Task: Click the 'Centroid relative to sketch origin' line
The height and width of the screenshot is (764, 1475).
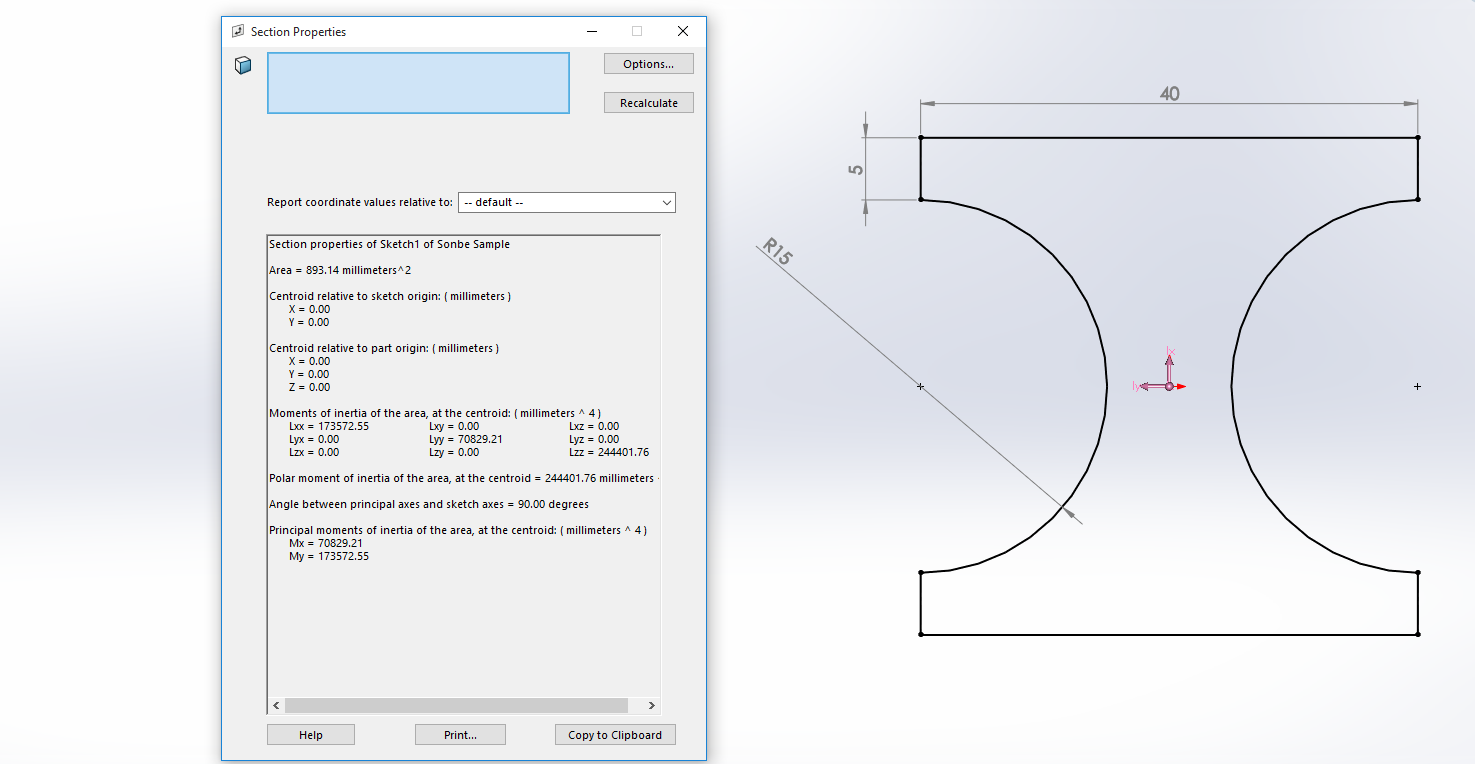Action: pos(390,296)
